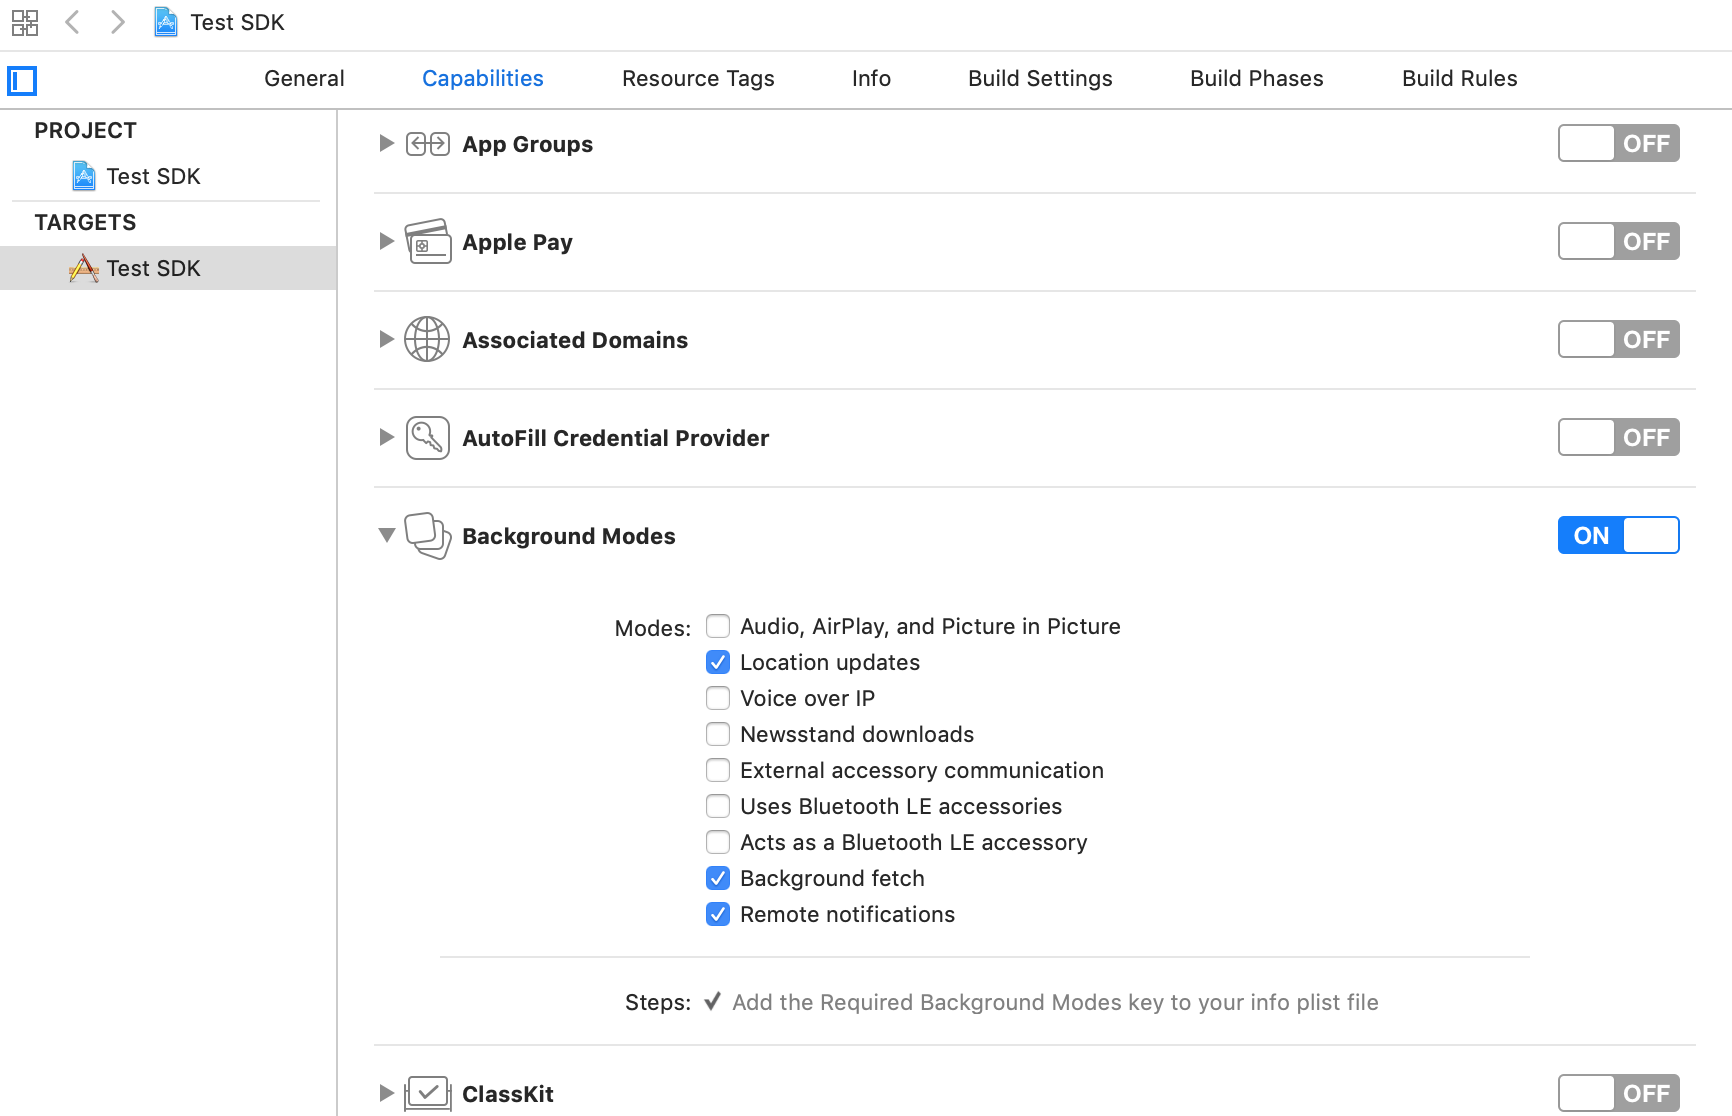The image size is (1732, 1116).
Task: Click the AutoFill Credential Provider key icon
Action: 428,437
